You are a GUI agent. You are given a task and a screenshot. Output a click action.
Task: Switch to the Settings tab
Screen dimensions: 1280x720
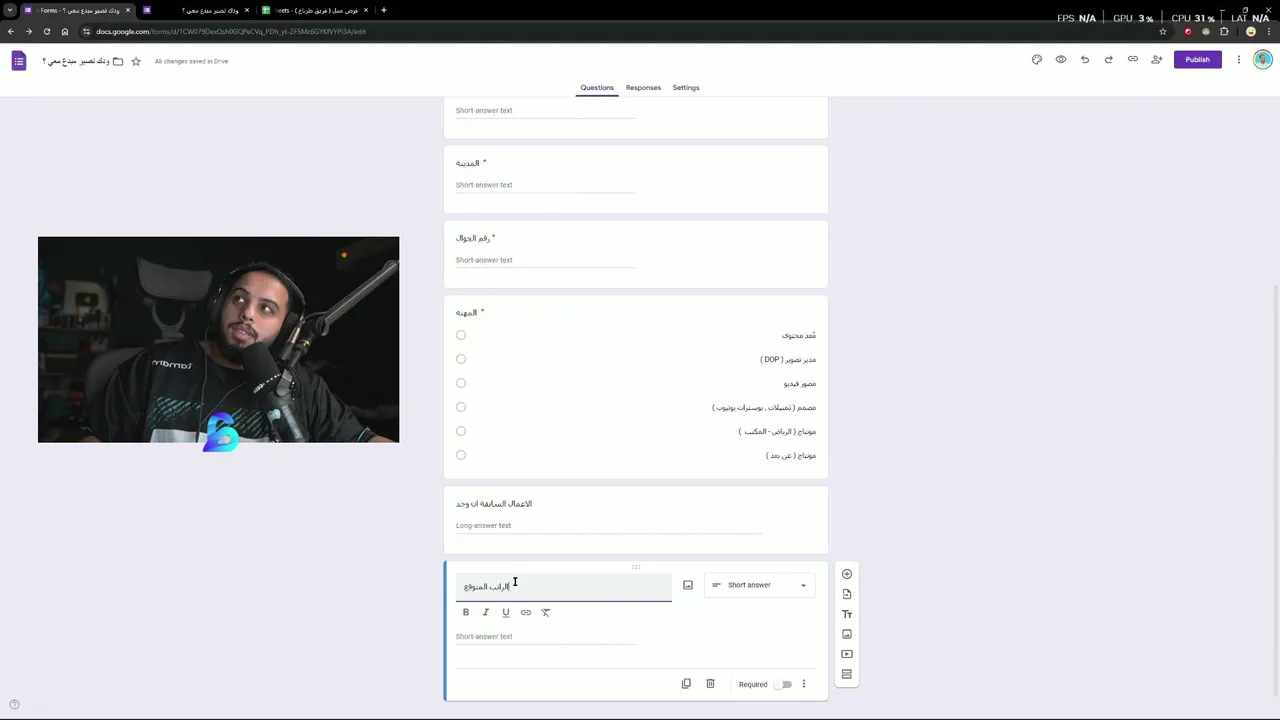click(686, 88)
